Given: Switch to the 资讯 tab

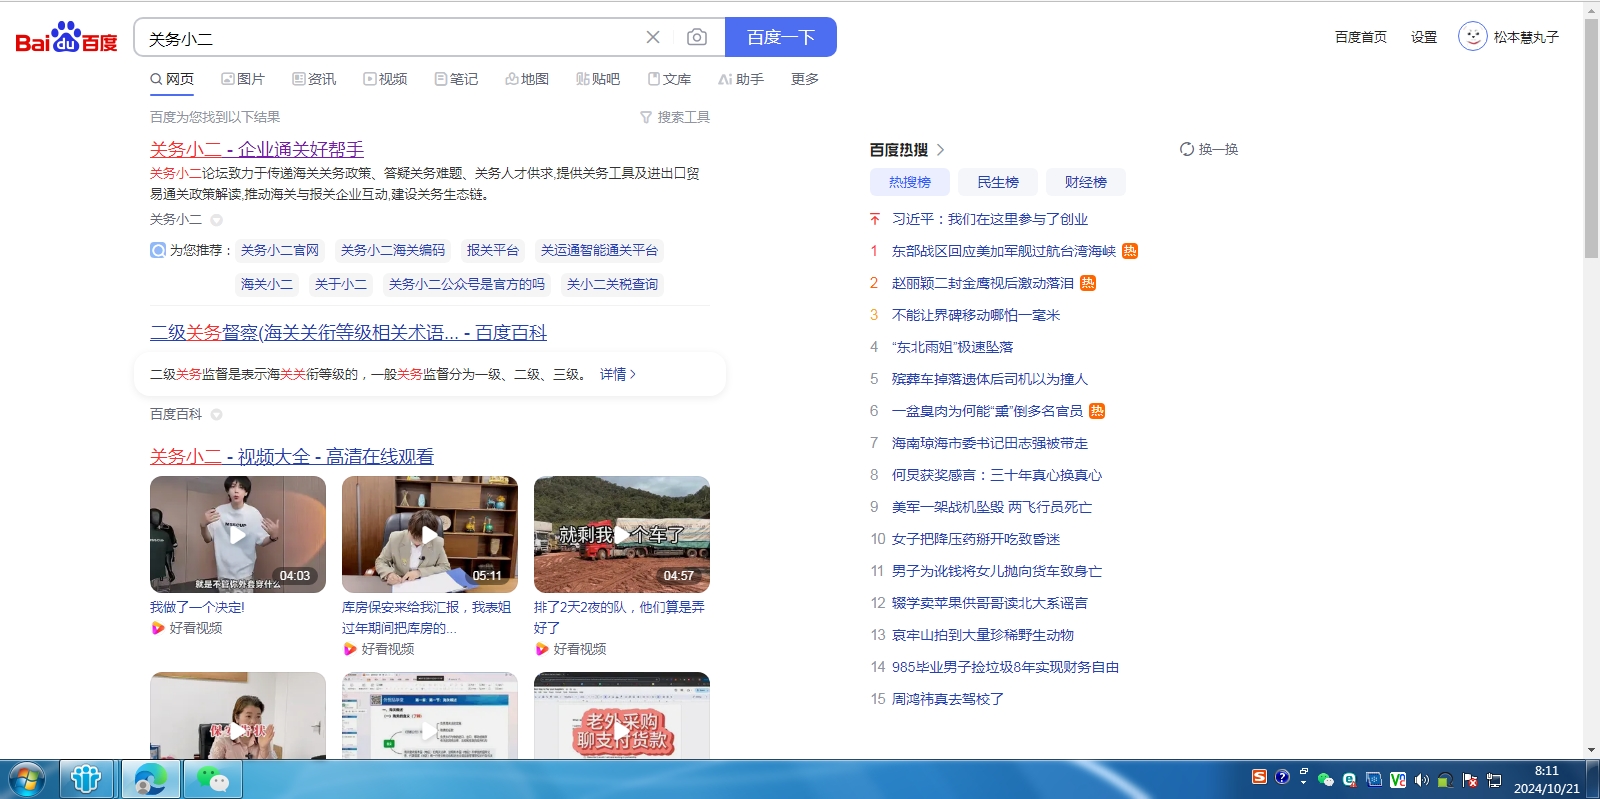Looking at the screenshot, I should [x=314, y=79].
